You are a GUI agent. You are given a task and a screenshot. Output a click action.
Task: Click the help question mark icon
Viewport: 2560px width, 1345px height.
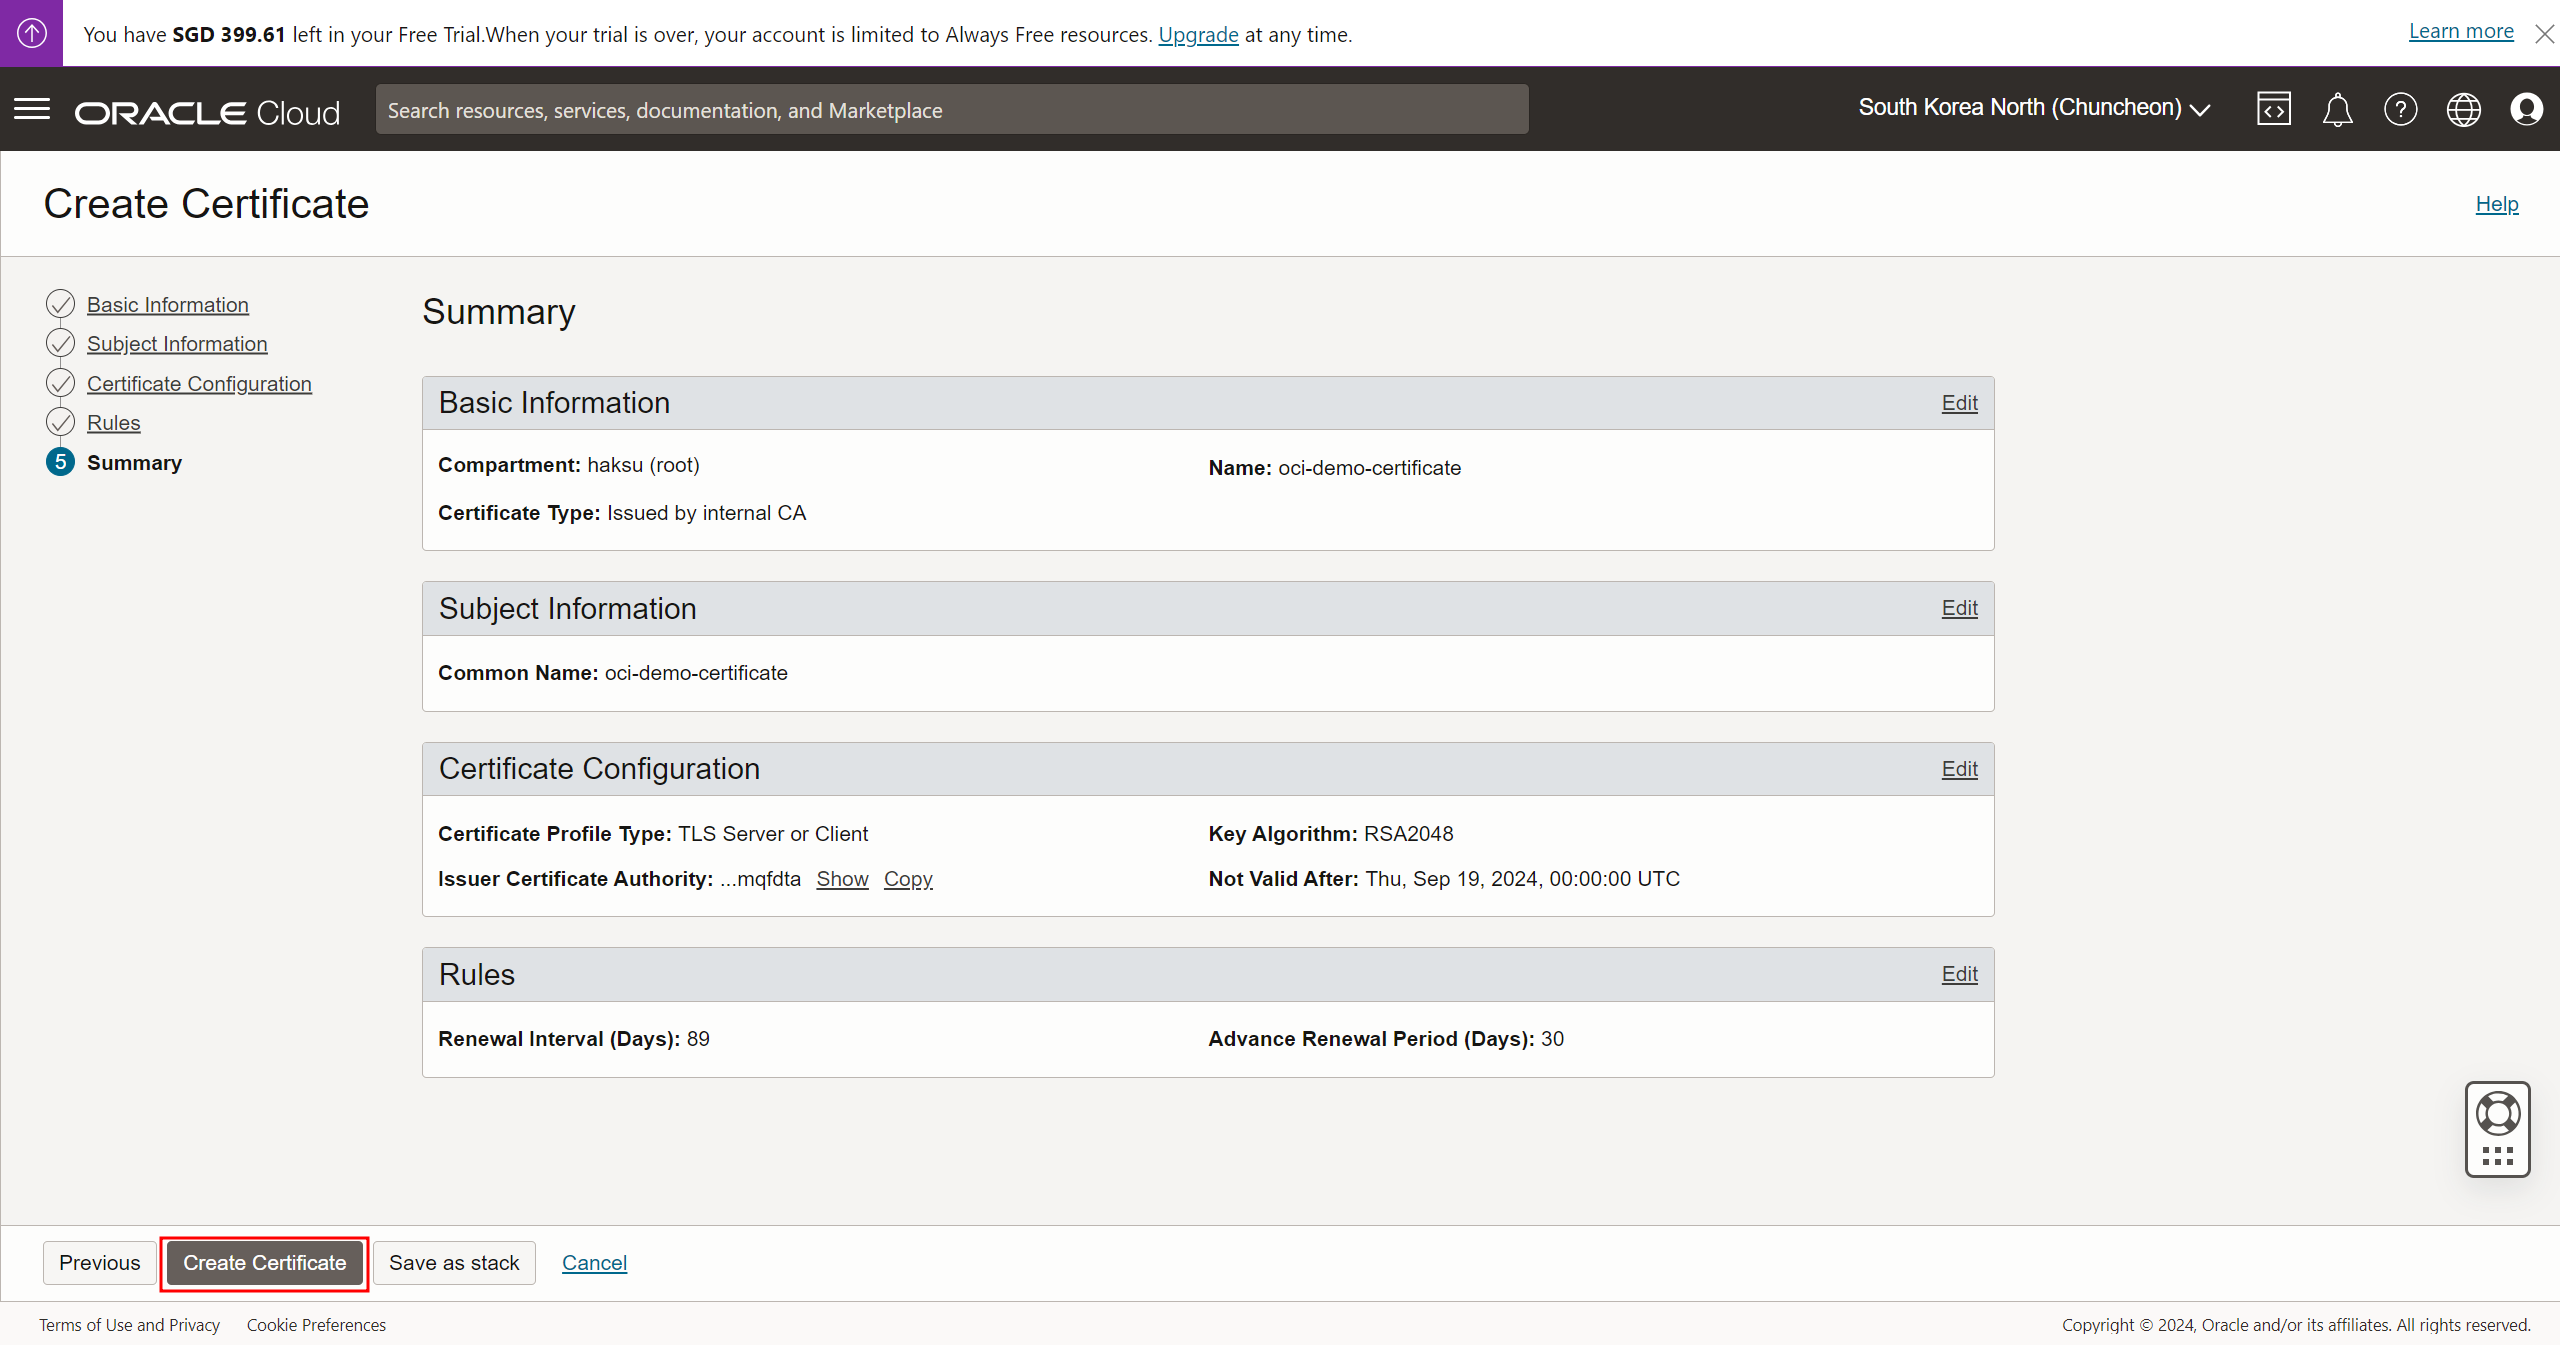[x=2400, y=109]
